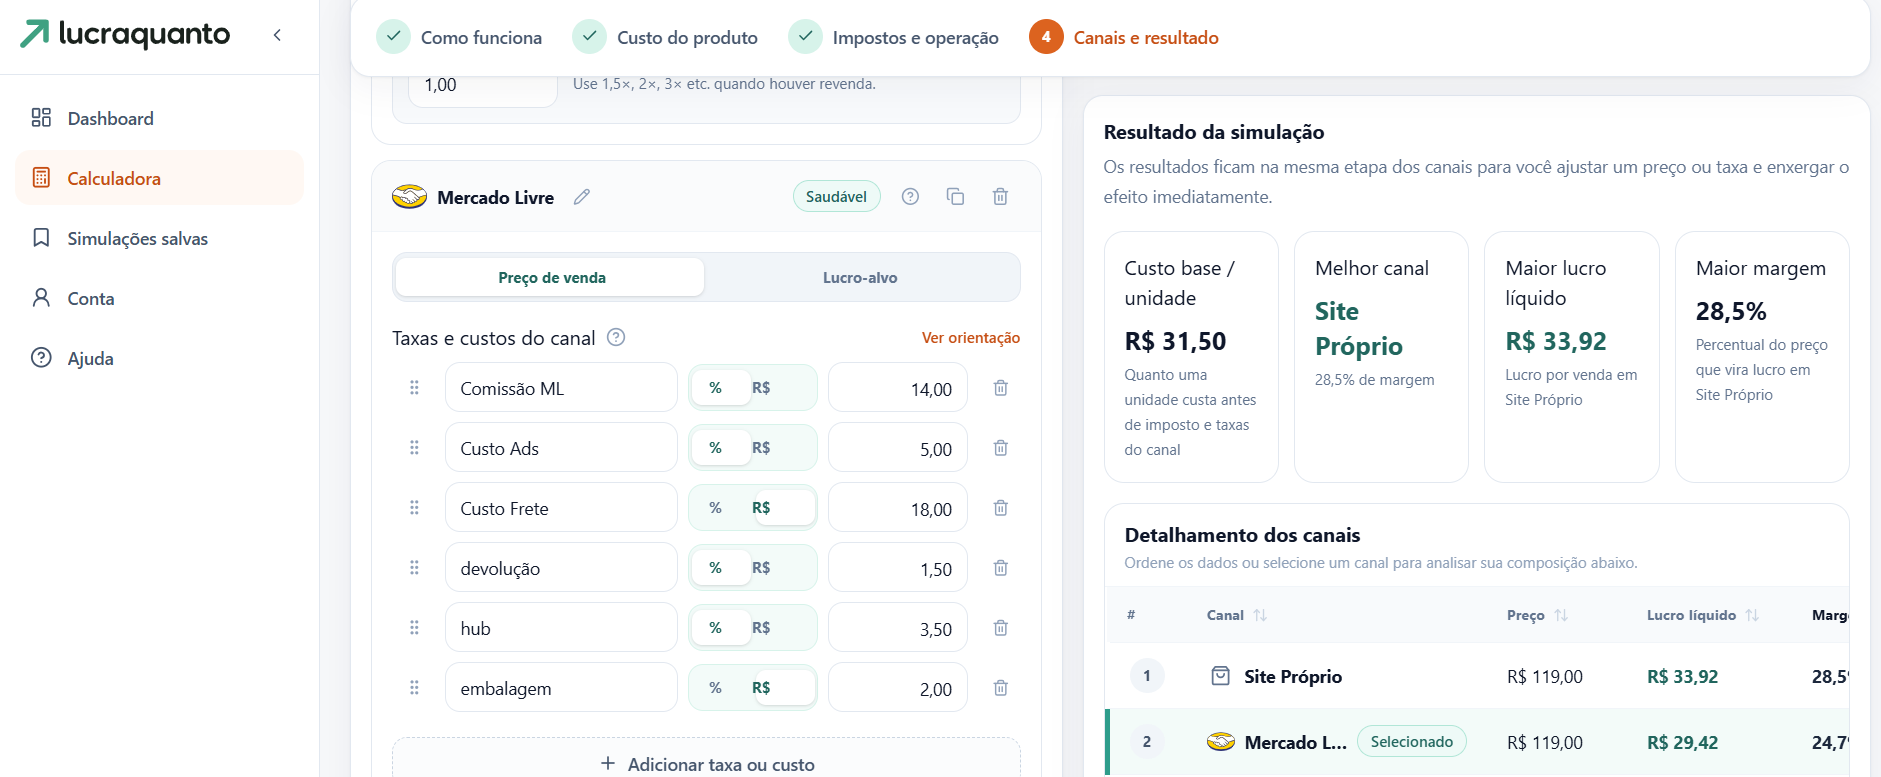
Task: Click the Melhor canal card
Action: (1381, 357)
